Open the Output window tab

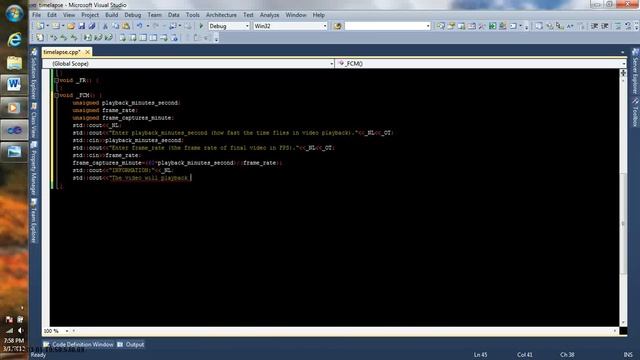[131, 344]
